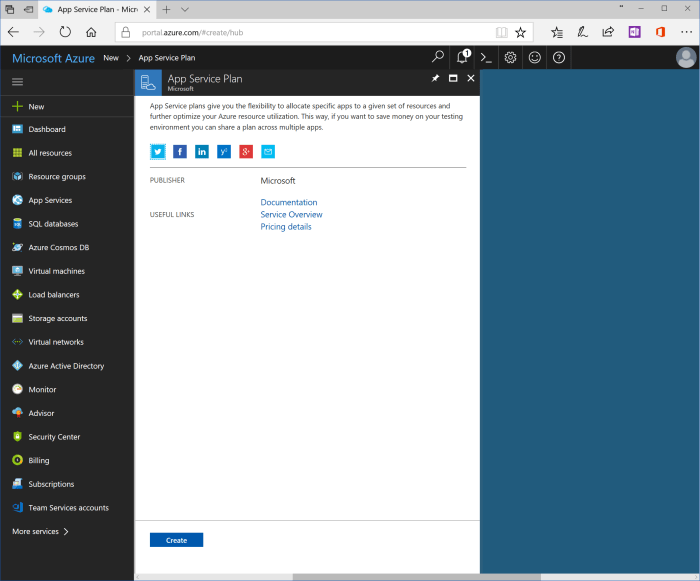Open Advisor icon in sidebar
The height and width of the screenshot is (581, 700).
pyautogui.click(x=17, y=413)
